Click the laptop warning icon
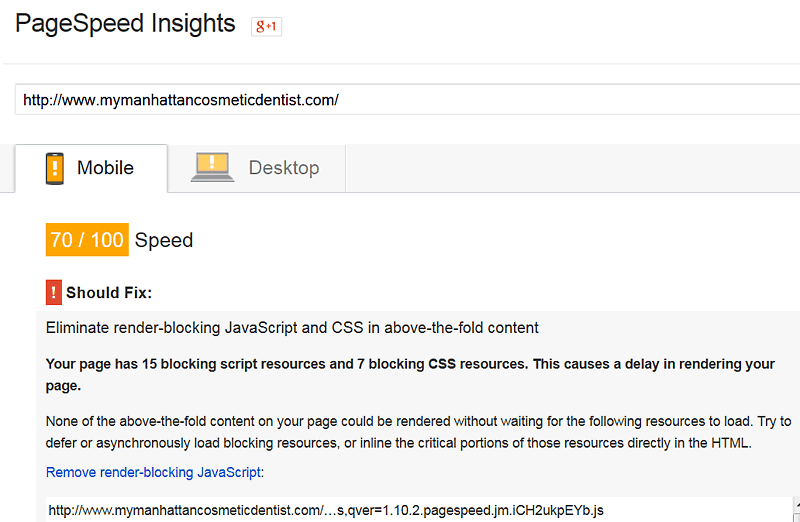The width and height of the screenshot is (800, 522). click(212, 167)
